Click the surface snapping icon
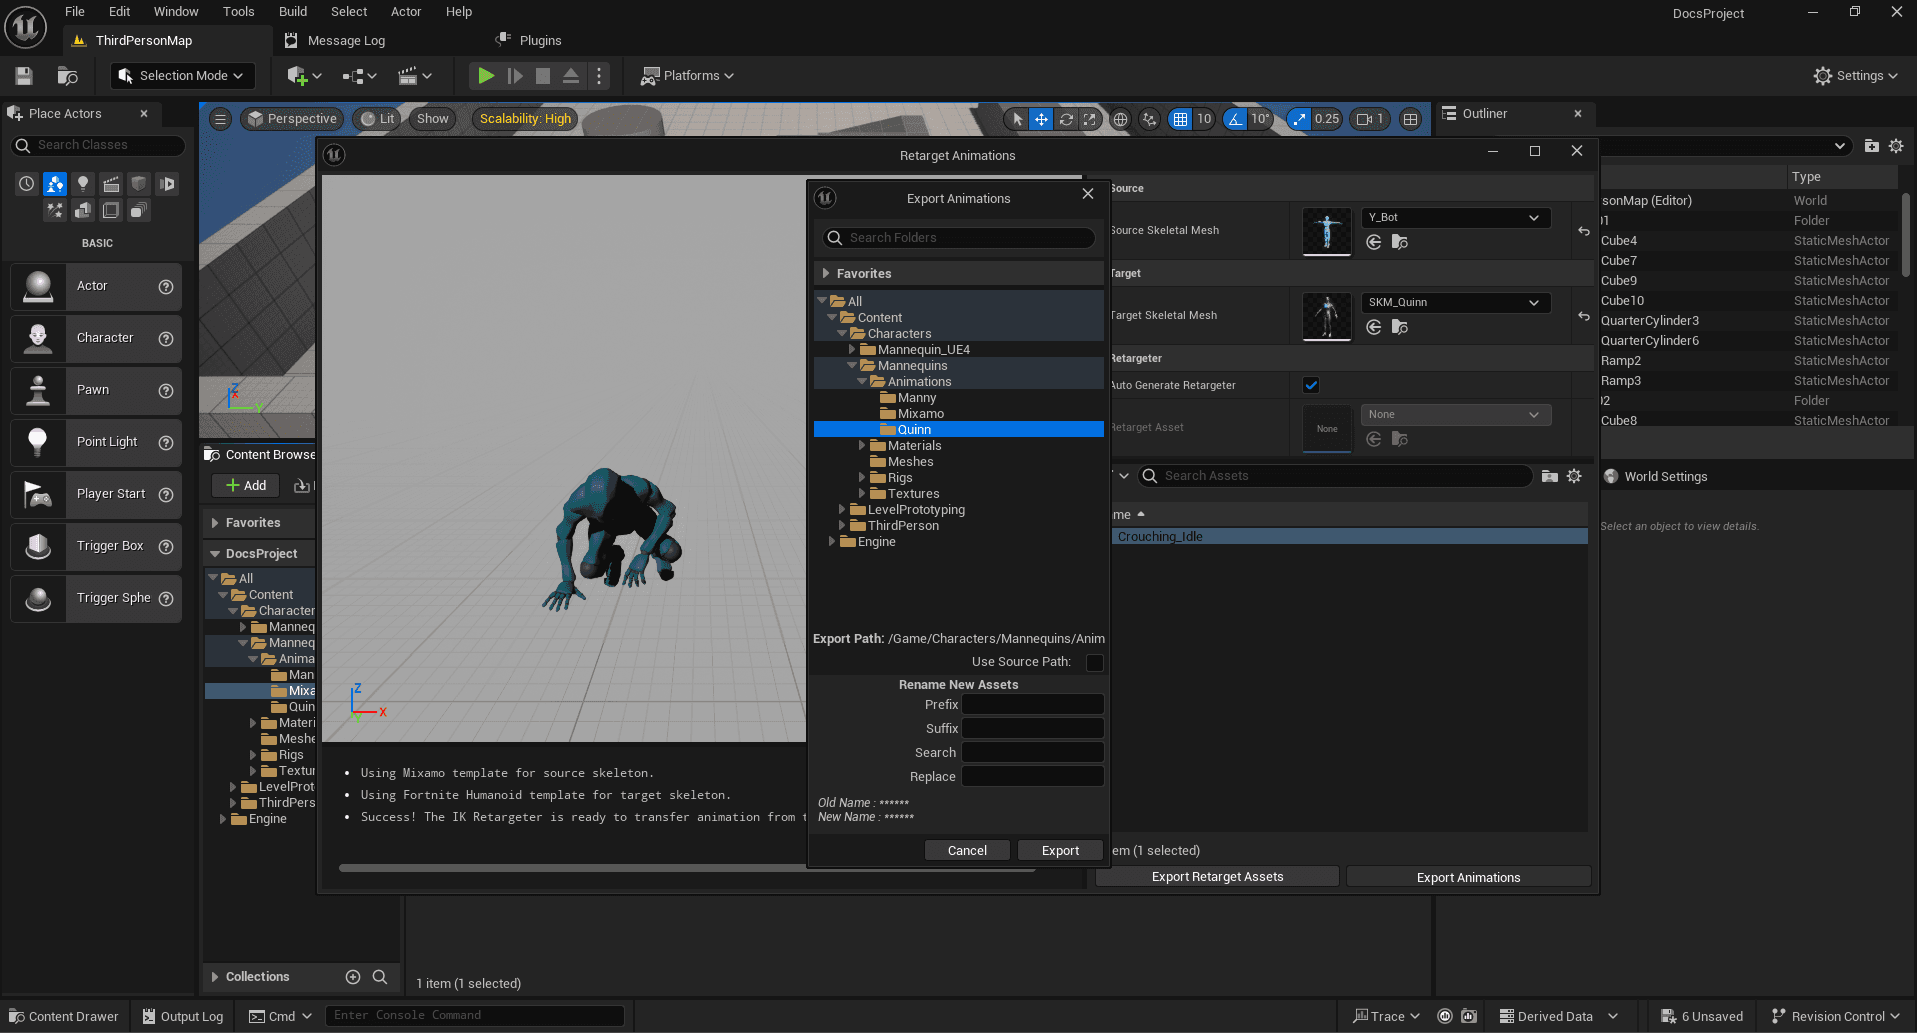Image resolution: width=1917 pixels, height=1033 pixels. tap(1150, 119)
